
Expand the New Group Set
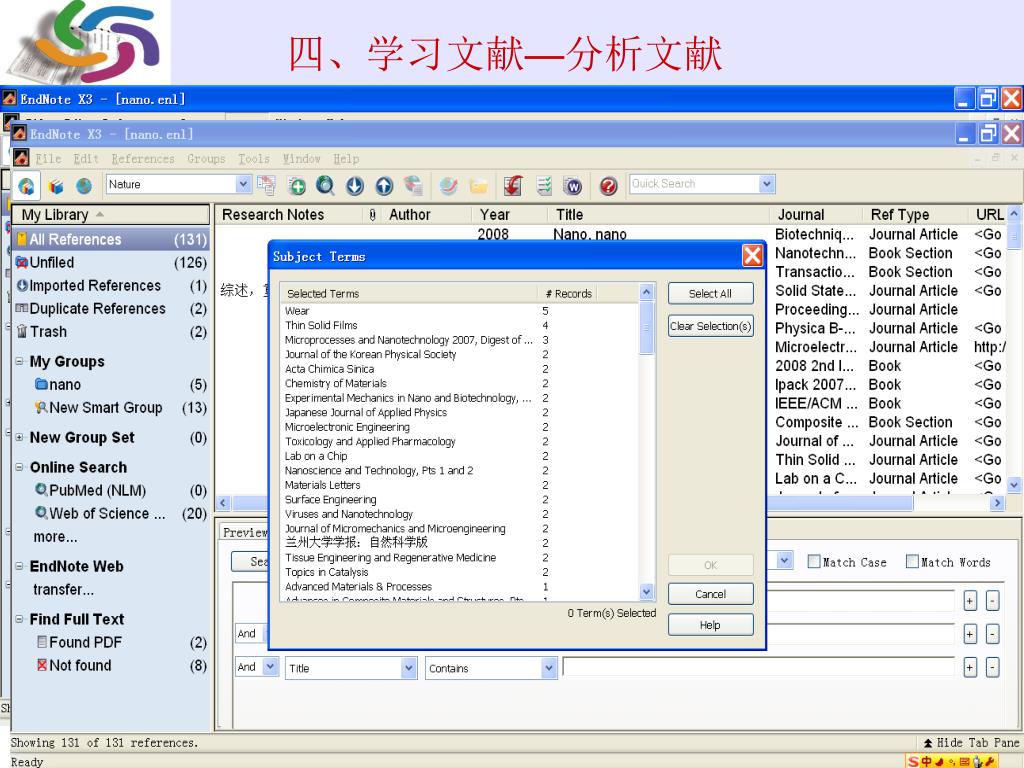click(x=20, y=437)
